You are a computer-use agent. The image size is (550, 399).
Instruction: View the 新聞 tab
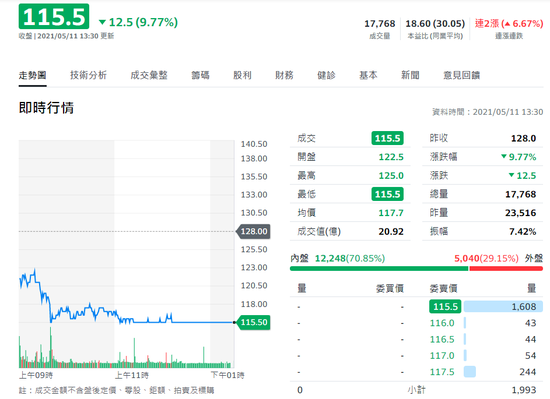pos(410,75)
